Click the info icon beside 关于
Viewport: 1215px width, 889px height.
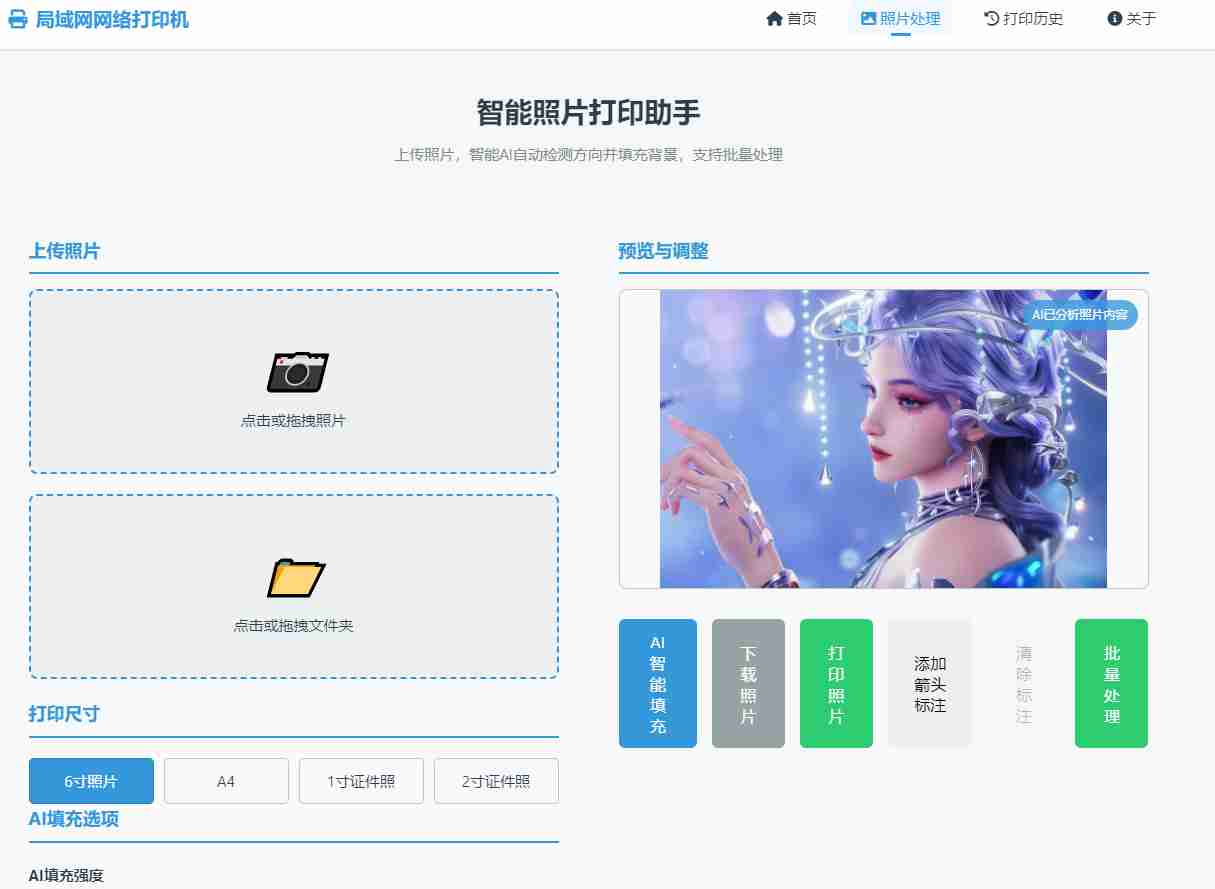1115,18
